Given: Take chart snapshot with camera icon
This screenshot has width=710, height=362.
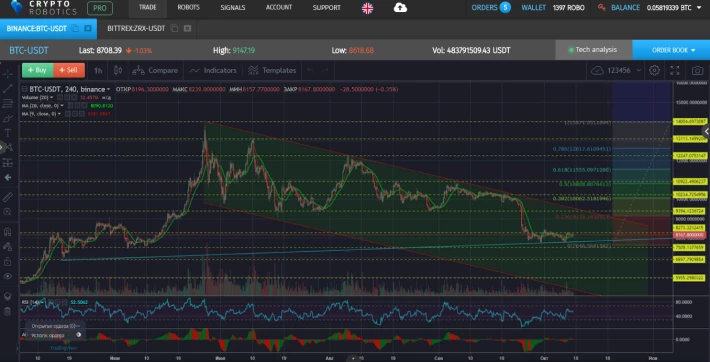Looking at the screenshot, I should click(697, 71).
